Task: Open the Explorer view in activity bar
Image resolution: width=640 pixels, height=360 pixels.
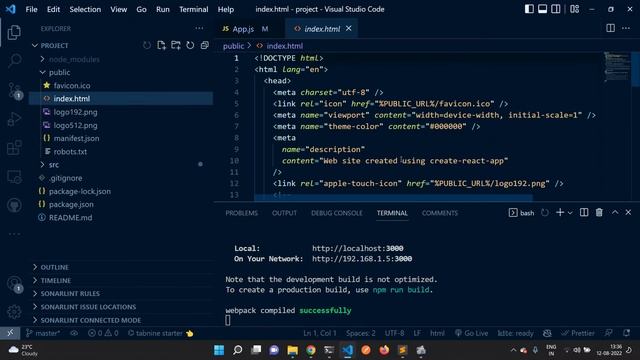Action: click(x=14, y=32)
